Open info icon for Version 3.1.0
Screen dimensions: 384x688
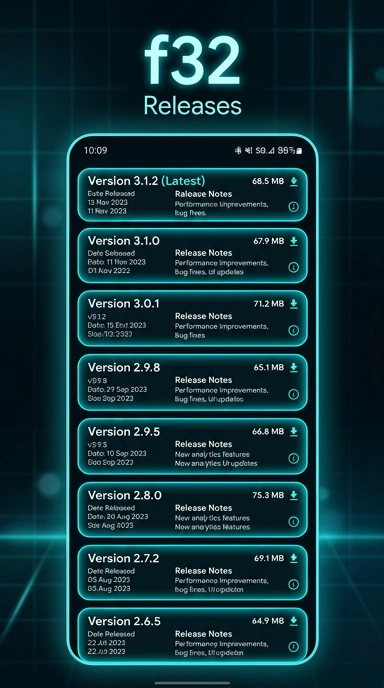tap(294, 267)
